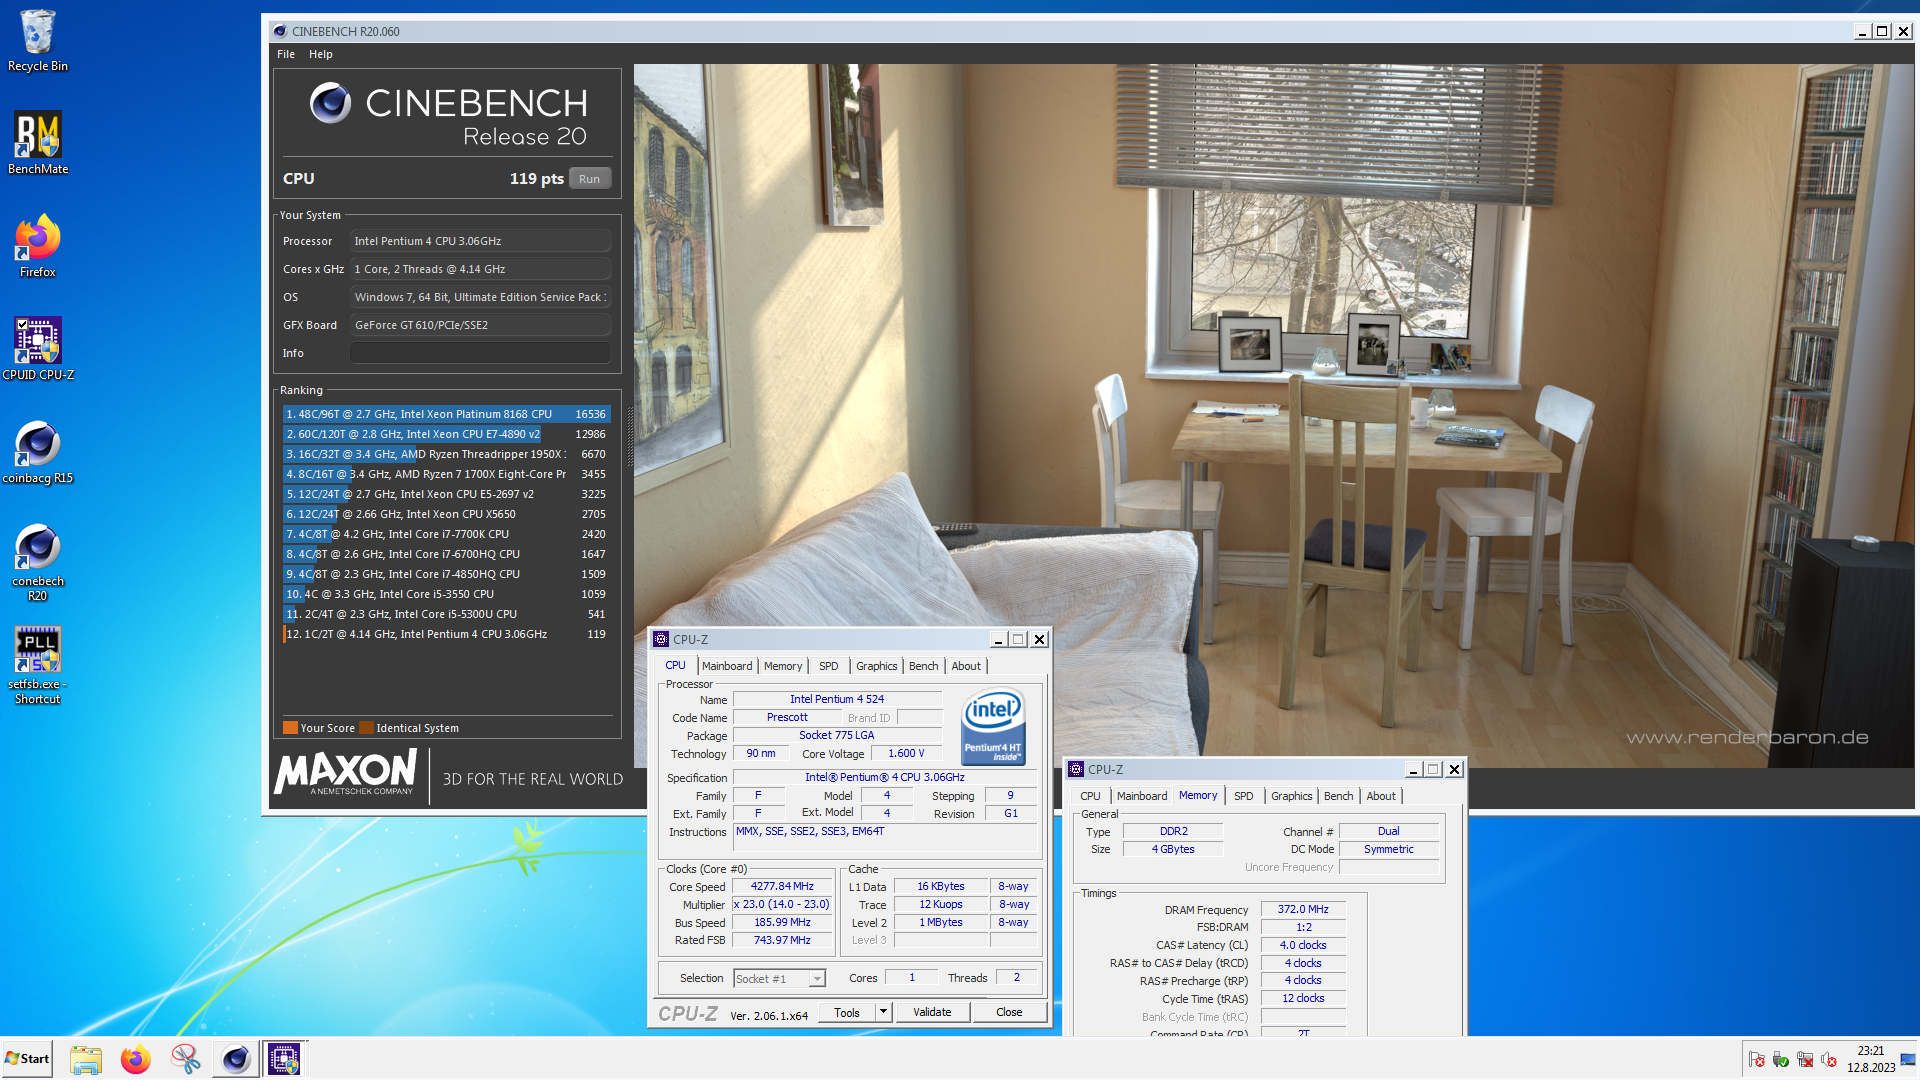
Task: Click the Tools button in CPU-Z
Action: click(x=847, y=1012)
